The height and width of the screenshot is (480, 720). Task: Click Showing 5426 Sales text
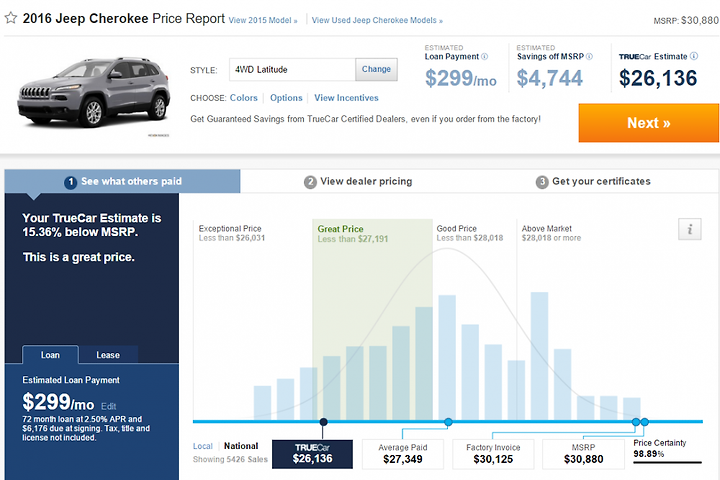(x=230, y=459)
